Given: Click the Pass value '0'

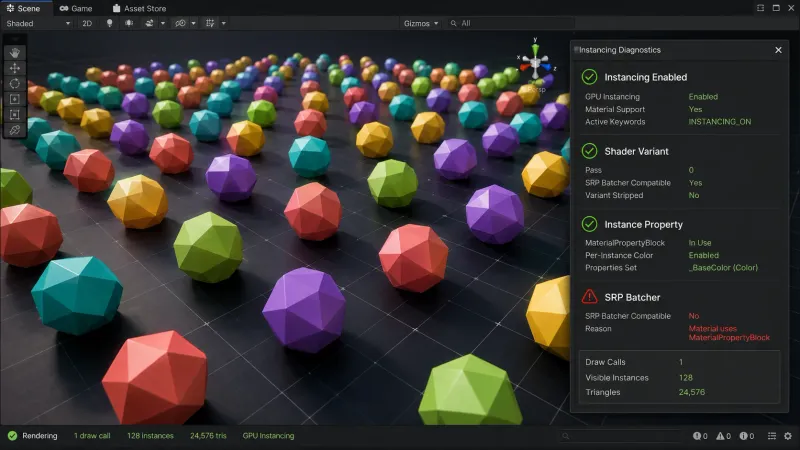Looking at the screenshot, I should coord(691,170).
